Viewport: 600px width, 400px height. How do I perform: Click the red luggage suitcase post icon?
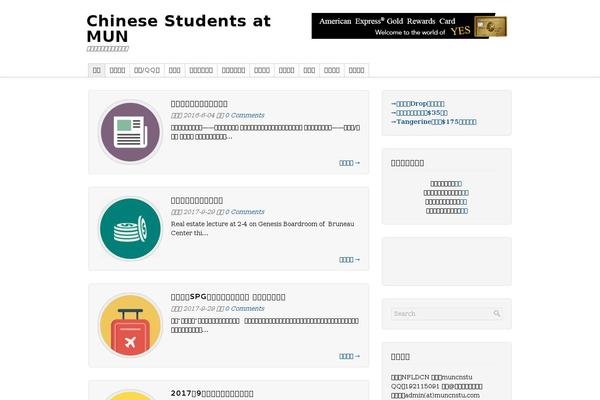130,325
